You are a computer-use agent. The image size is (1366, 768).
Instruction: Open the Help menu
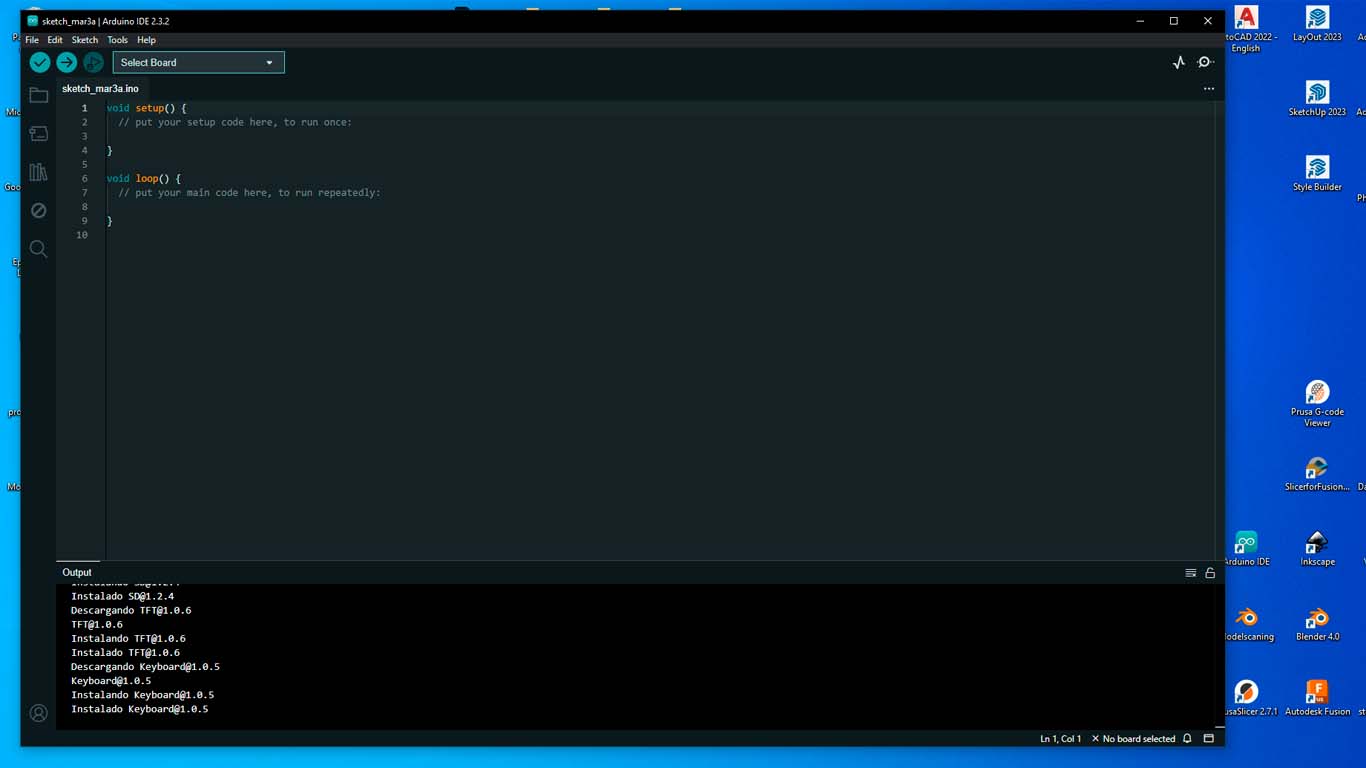pyautogui.click(x=146, y=40)
